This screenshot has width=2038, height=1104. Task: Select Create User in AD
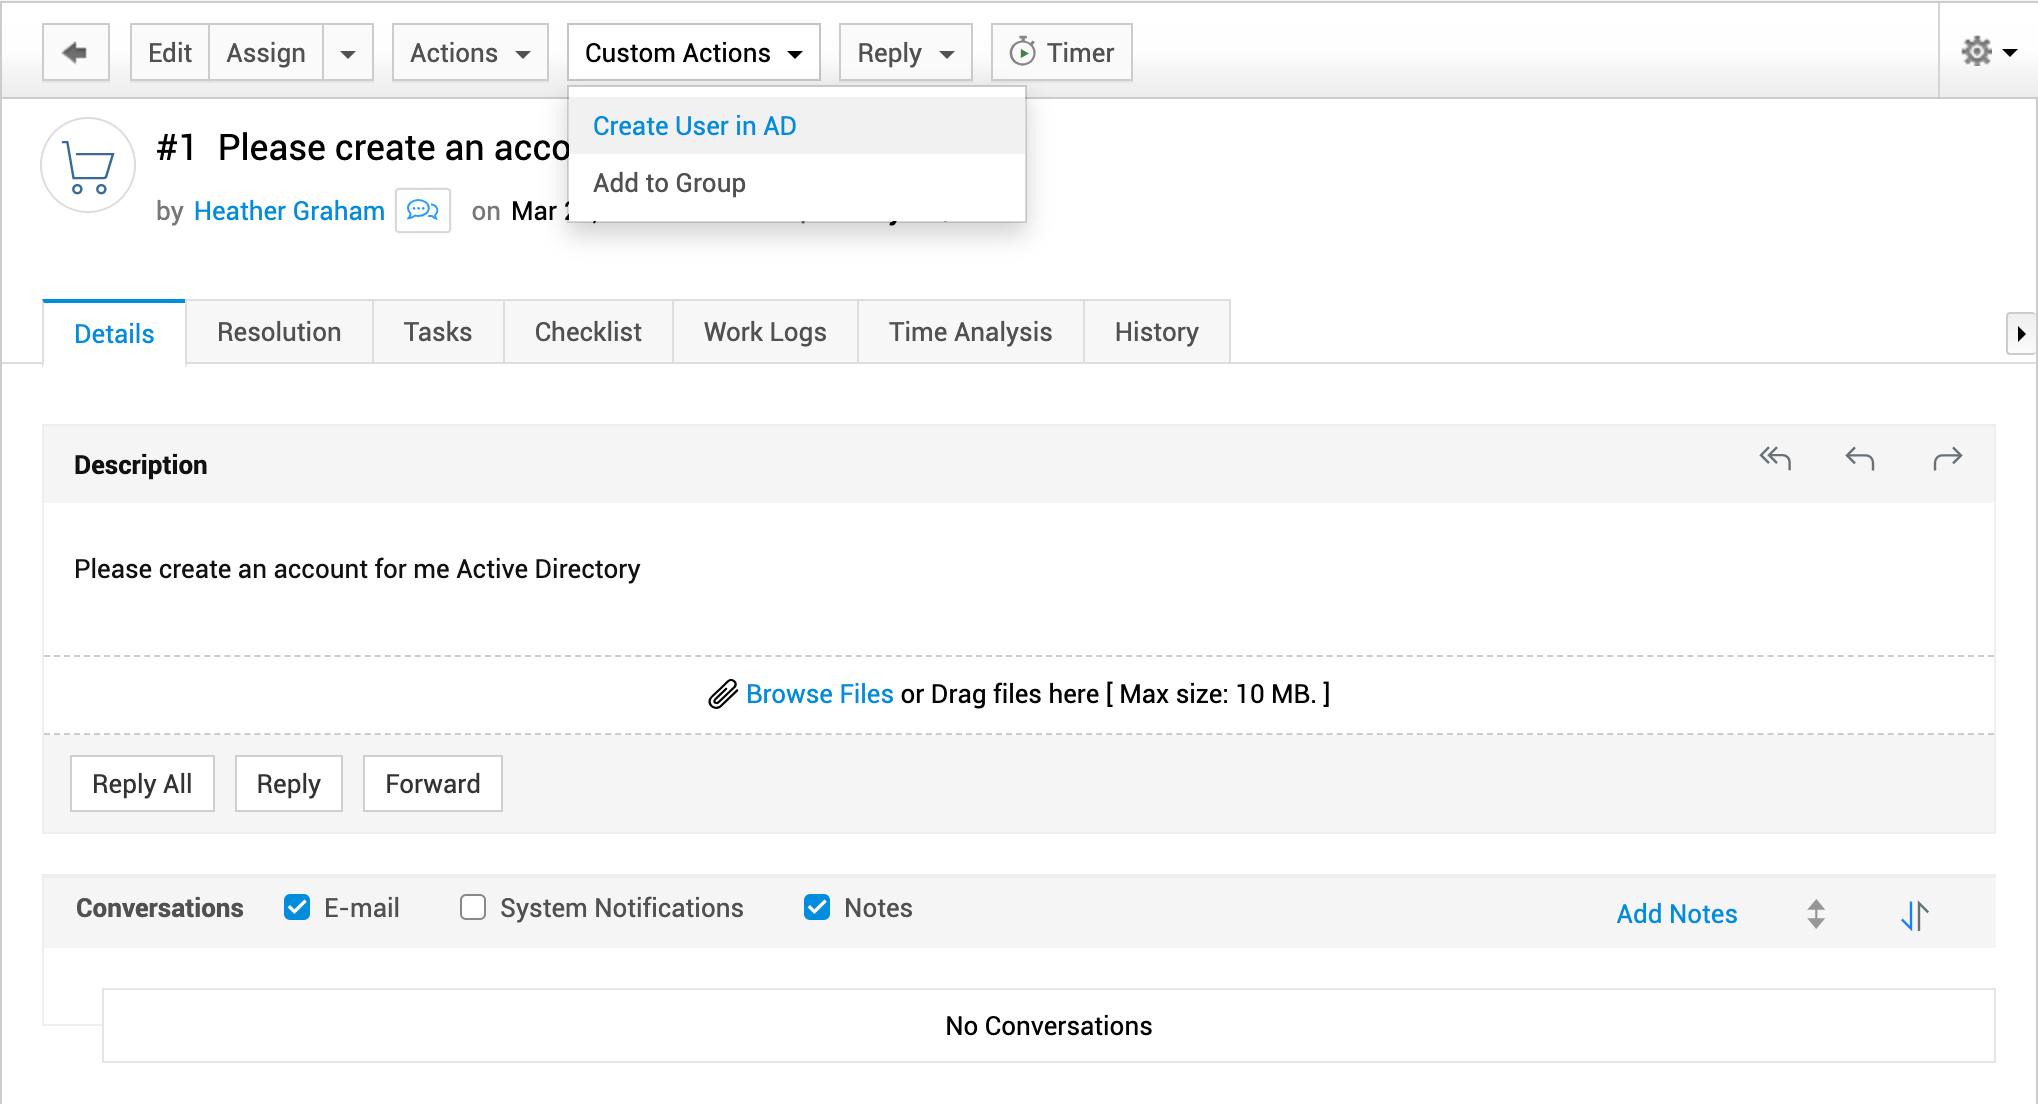coord(694,126)
